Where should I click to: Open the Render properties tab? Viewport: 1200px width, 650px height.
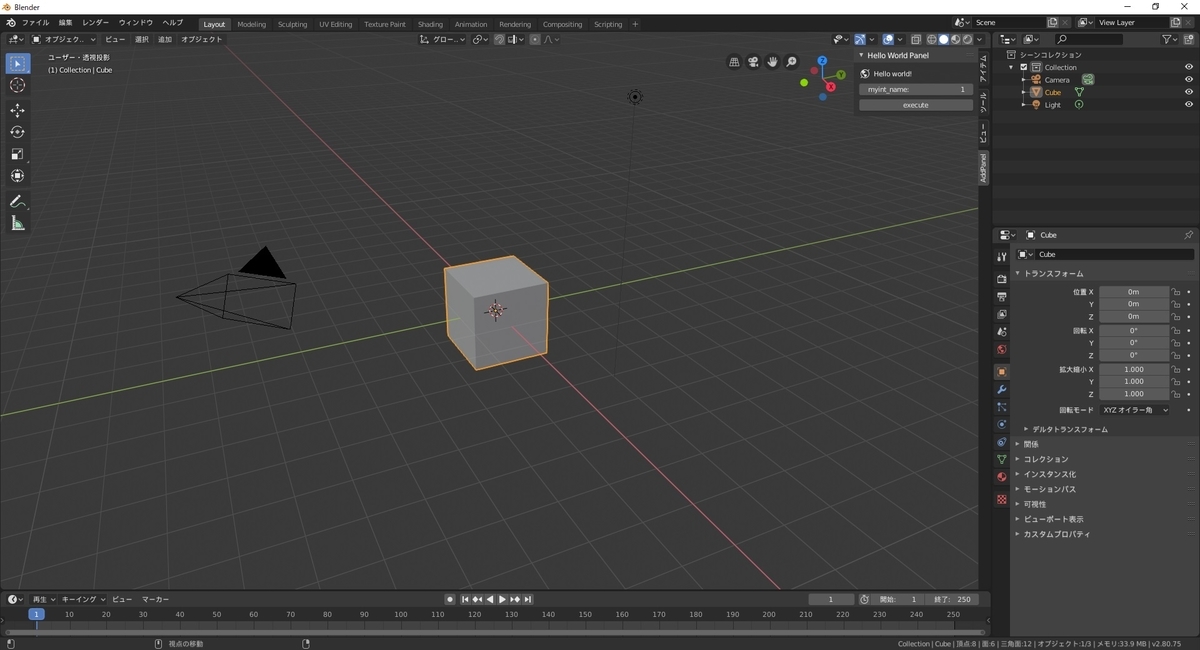click(x=1001, y=279)
